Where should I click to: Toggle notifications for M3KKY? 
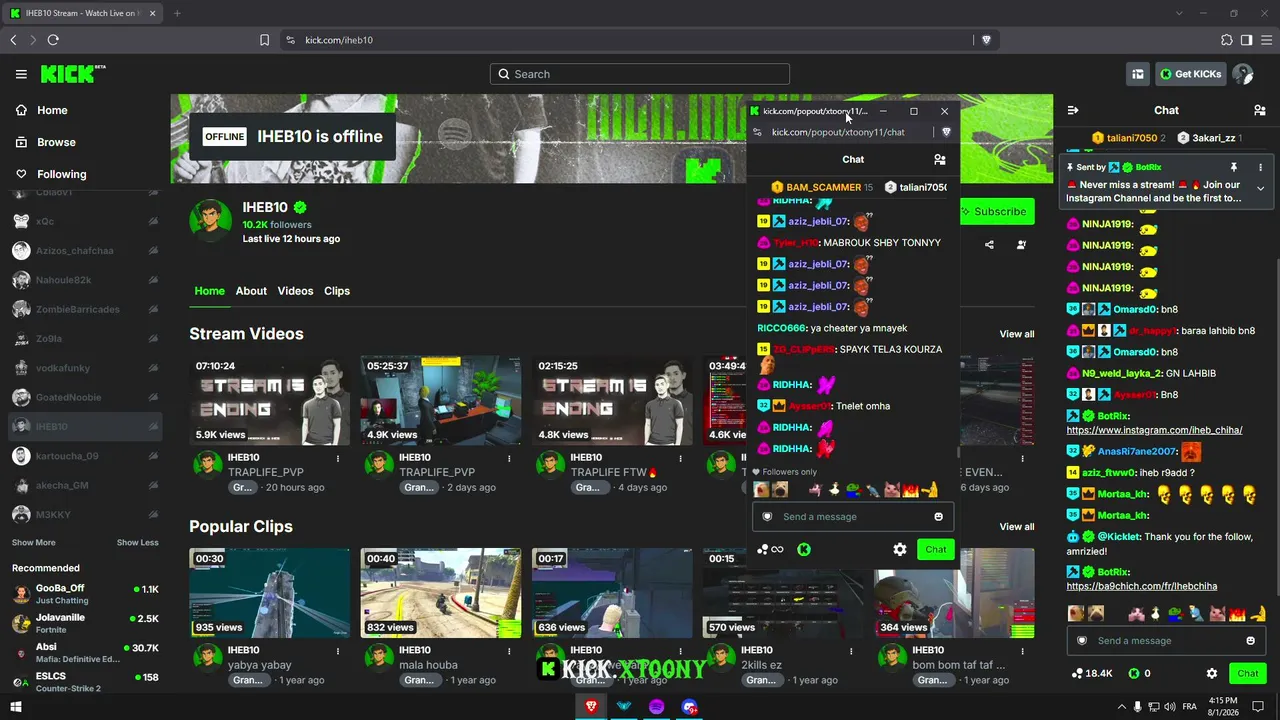pyautogui.click(x=153, y=515)
